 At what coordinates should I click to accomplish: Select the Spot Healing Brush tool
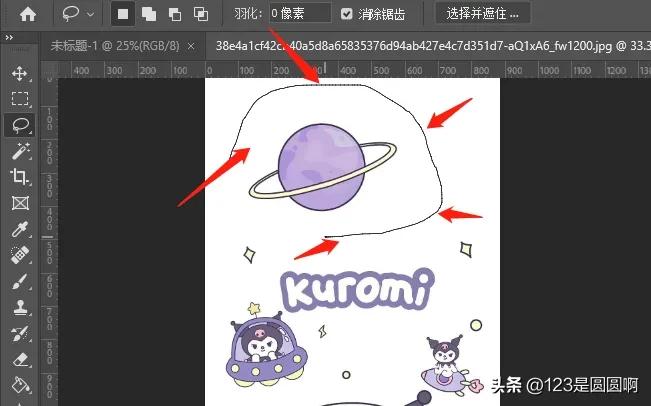(x=20, y=255)
